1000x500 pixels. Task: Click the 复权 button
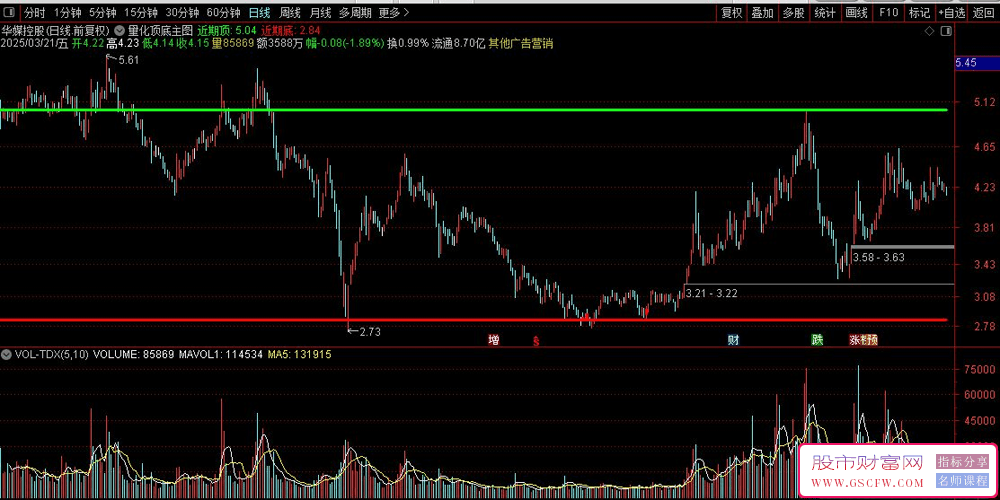click(x=732, y=12)
